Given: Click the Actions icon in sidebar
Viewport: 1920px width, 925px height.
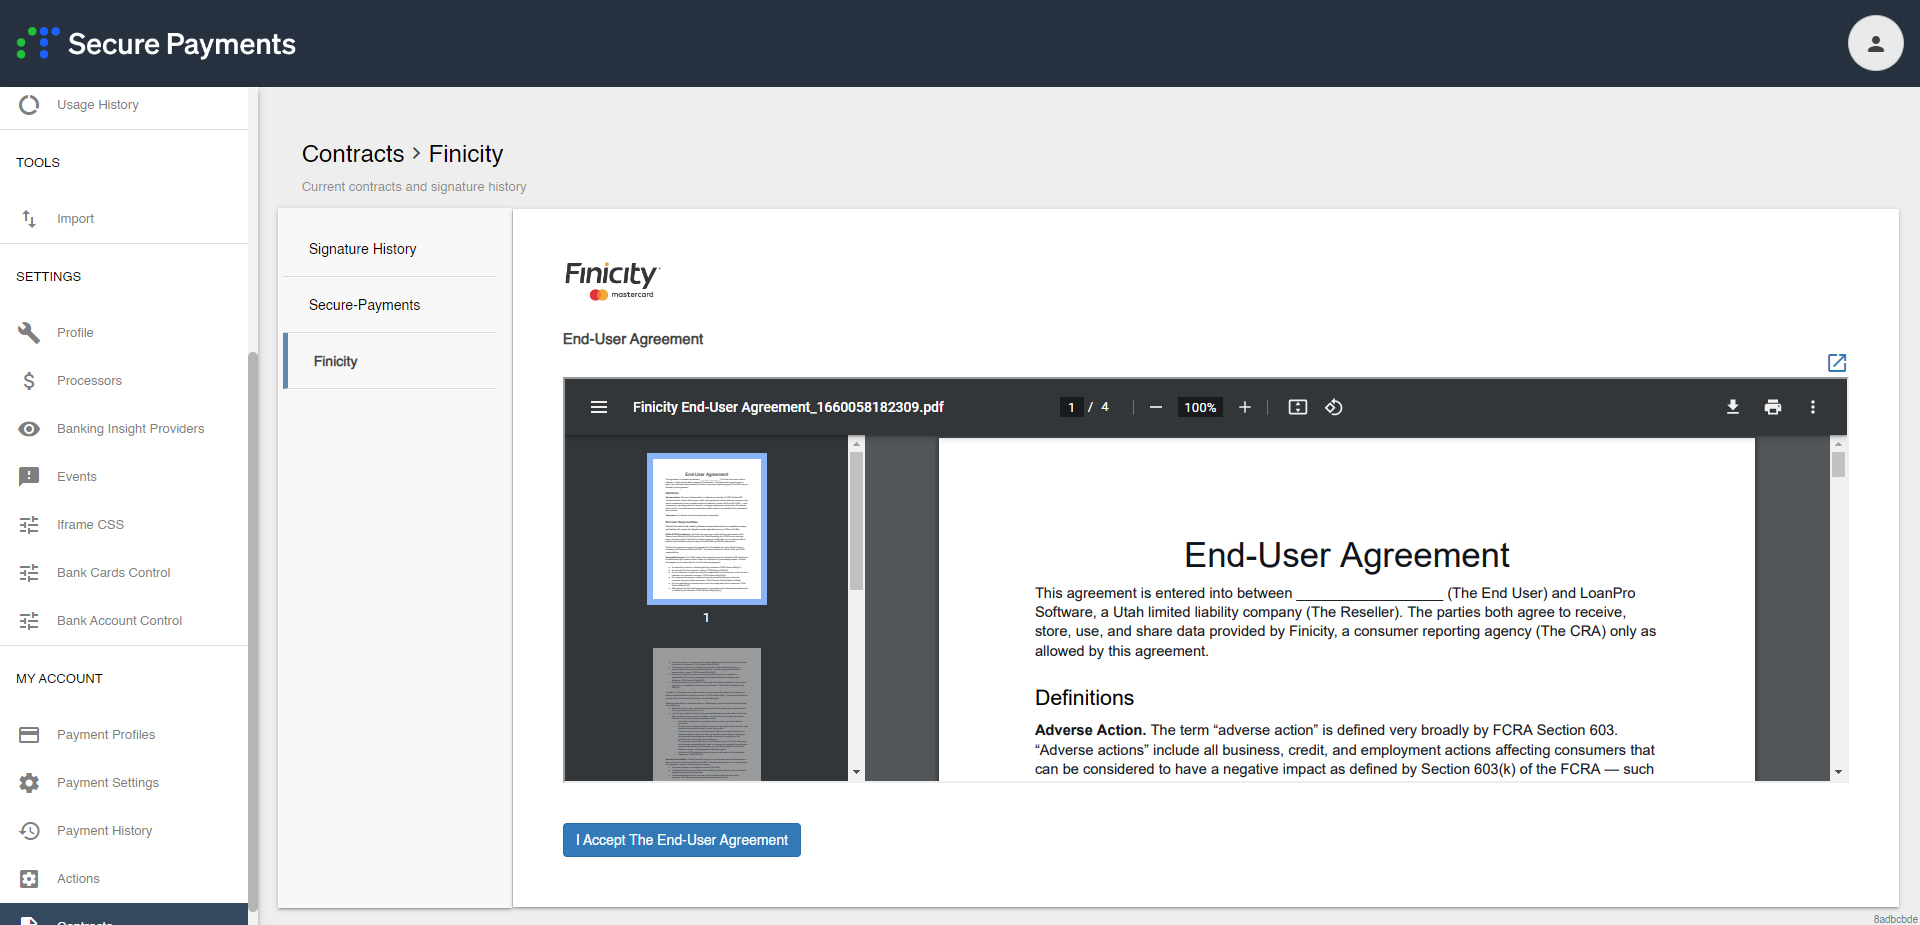Looking at the screenshot, I should pos(29,879).
